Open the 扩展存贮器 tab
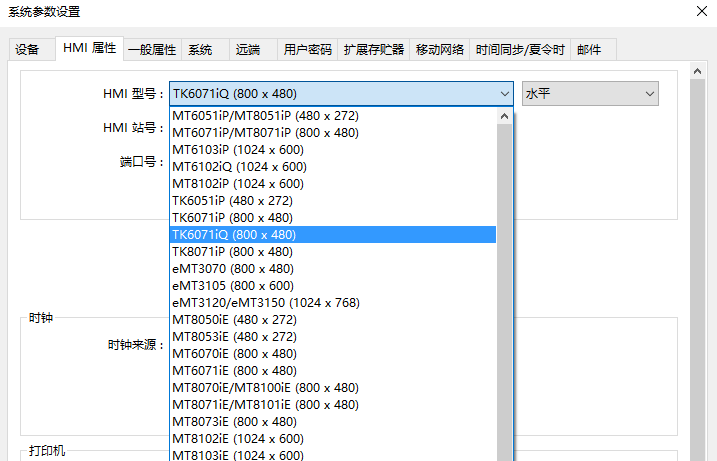This screenshot has height=461, width=717. 373,49
